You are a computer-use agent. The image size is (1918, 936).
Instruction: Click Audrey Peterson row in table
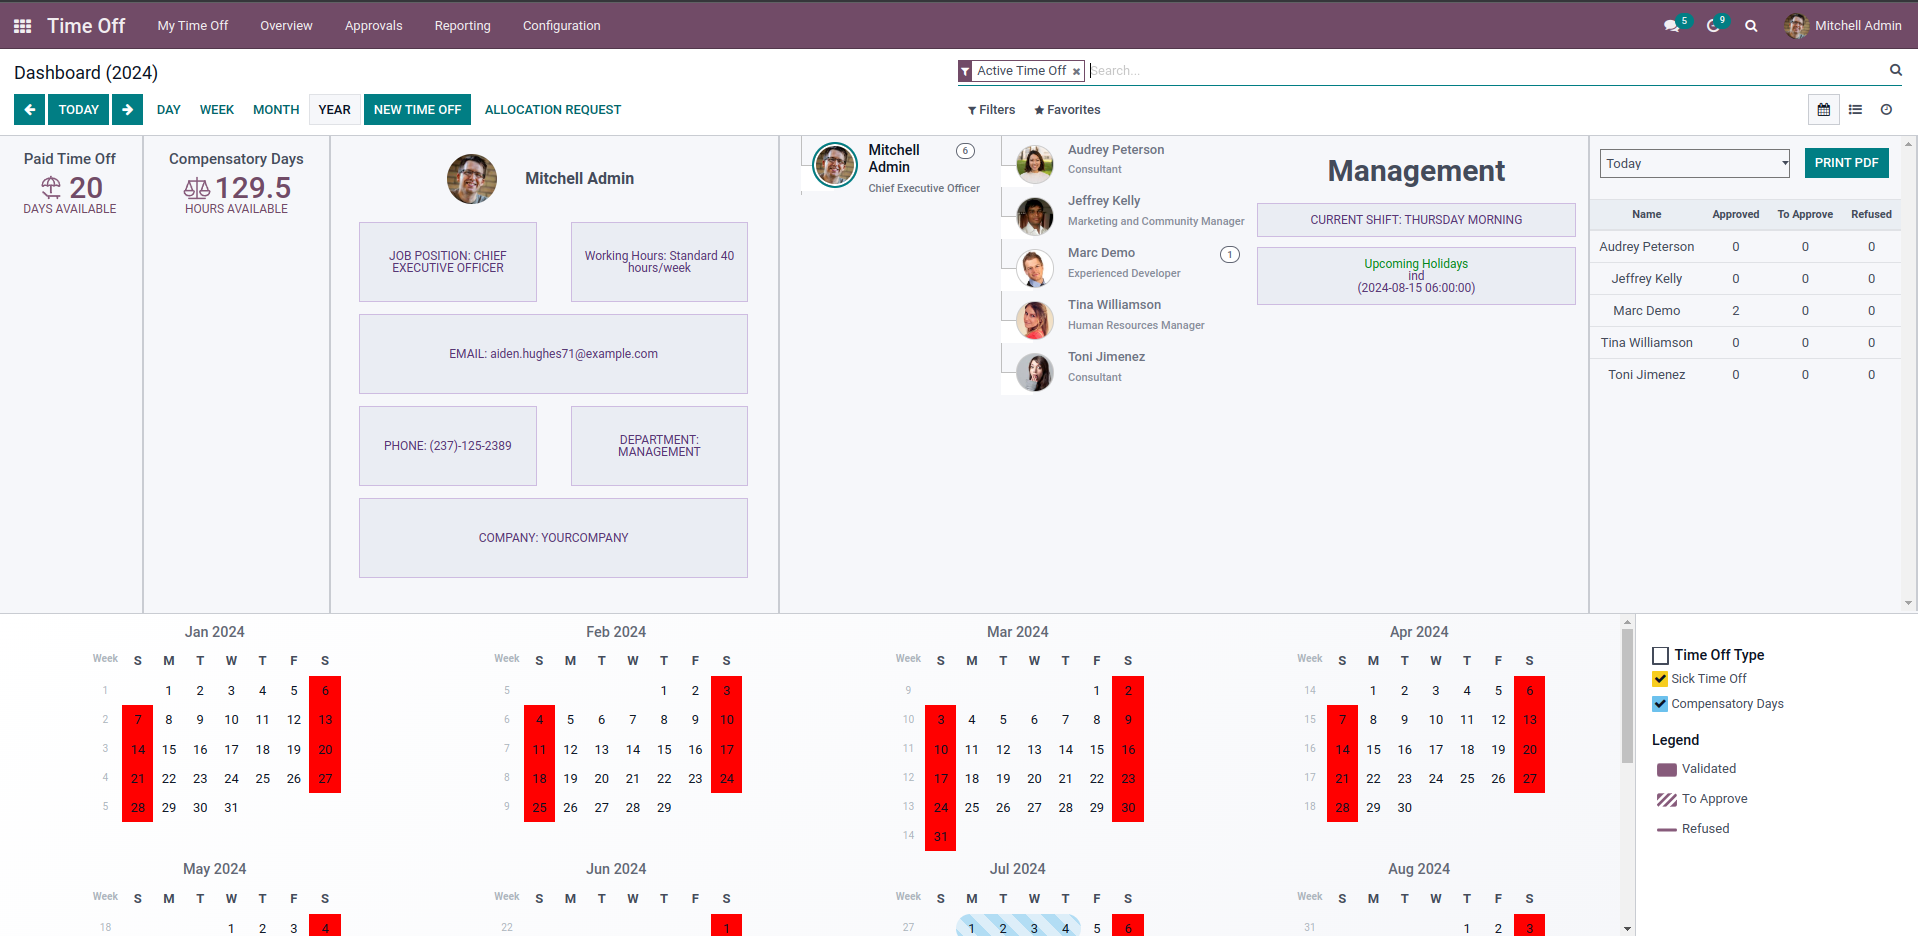coord(1745,247)
